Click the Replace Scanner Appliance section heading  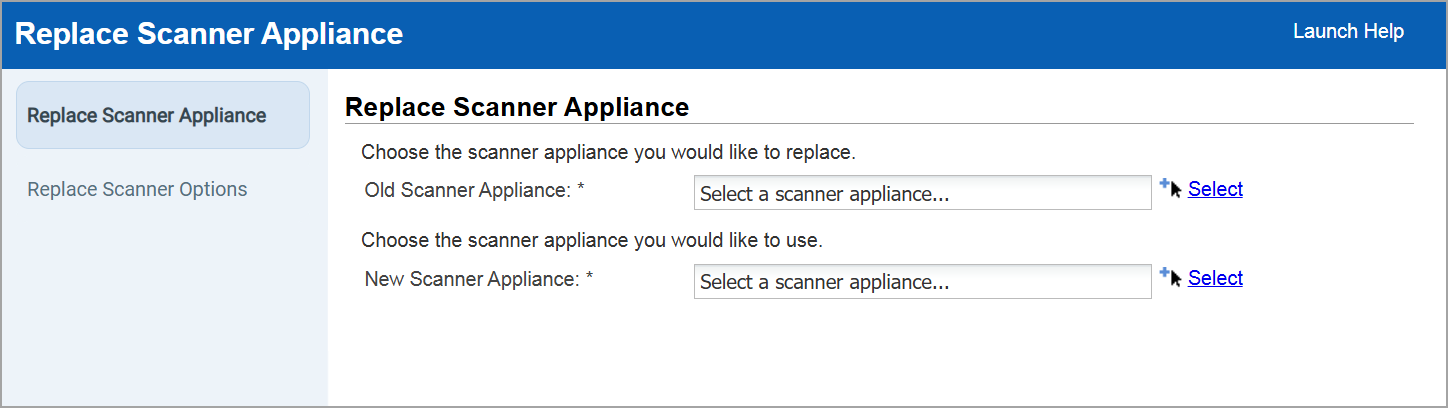516,107
